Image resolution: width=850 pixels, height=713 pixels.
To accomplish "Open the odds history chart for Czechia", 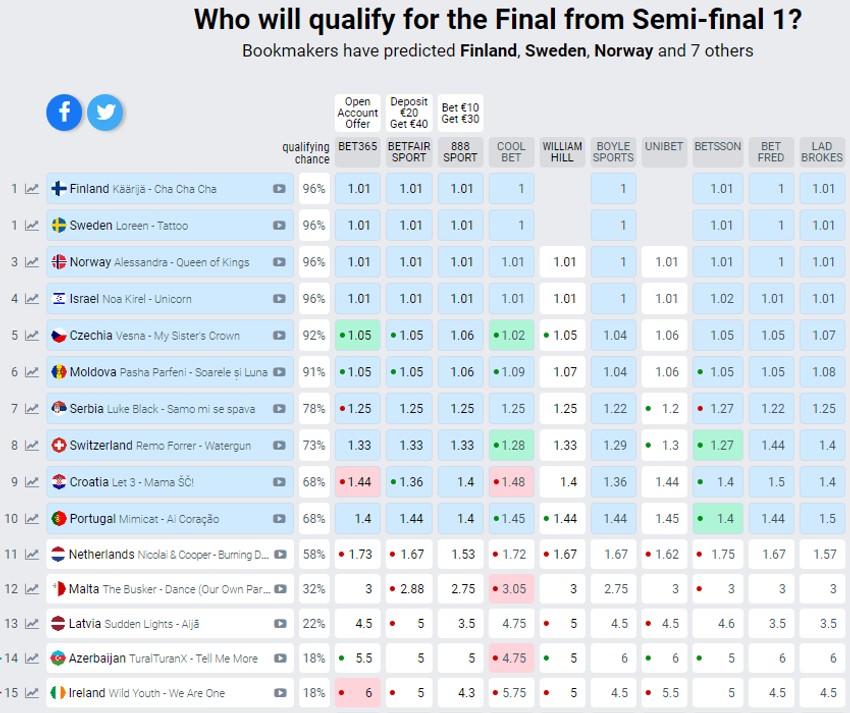I will 32,336.
